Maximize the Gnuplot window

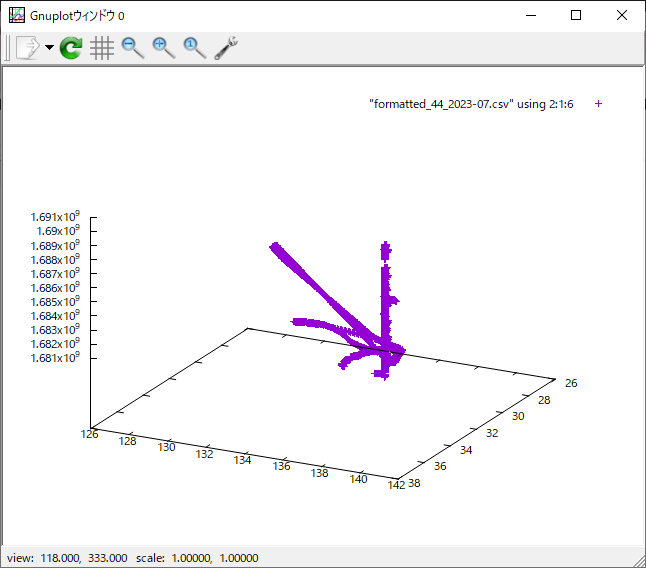(x=576, y=15)
